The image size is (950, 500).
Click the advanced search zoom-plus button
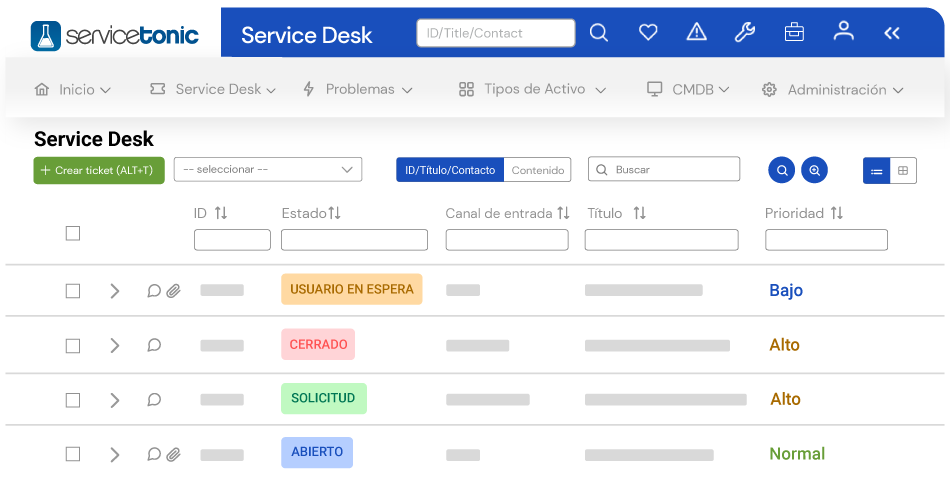point(814,170)
